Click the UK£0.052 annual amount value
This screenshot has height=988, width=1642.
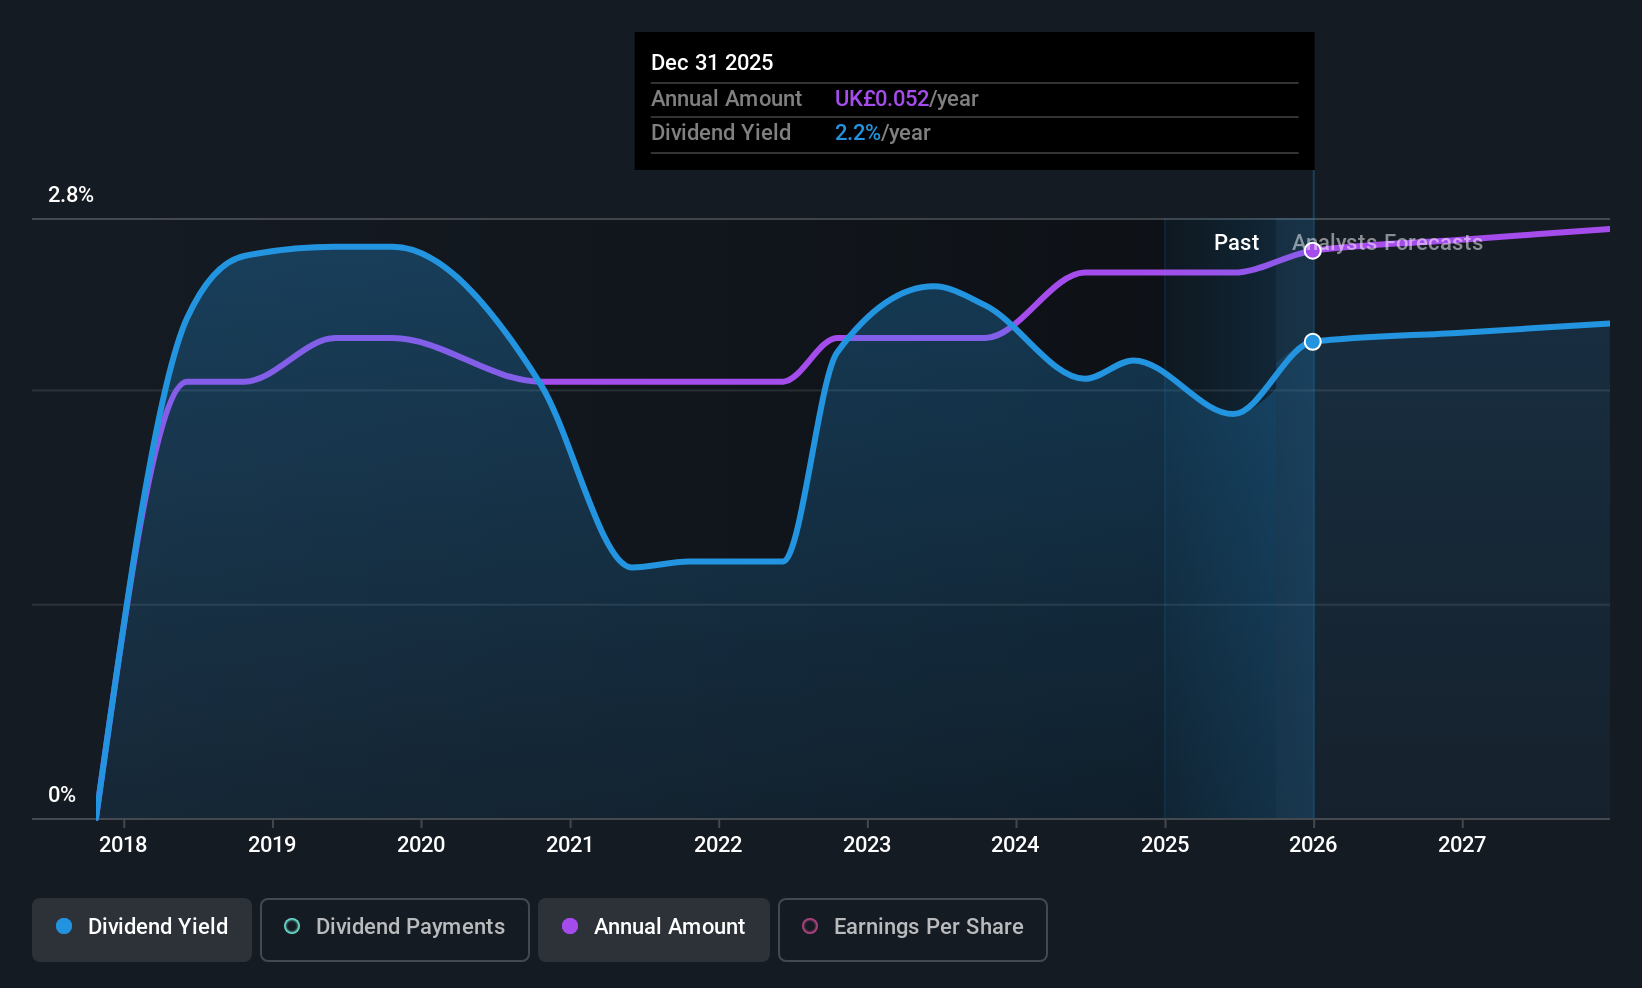[882, 99]
